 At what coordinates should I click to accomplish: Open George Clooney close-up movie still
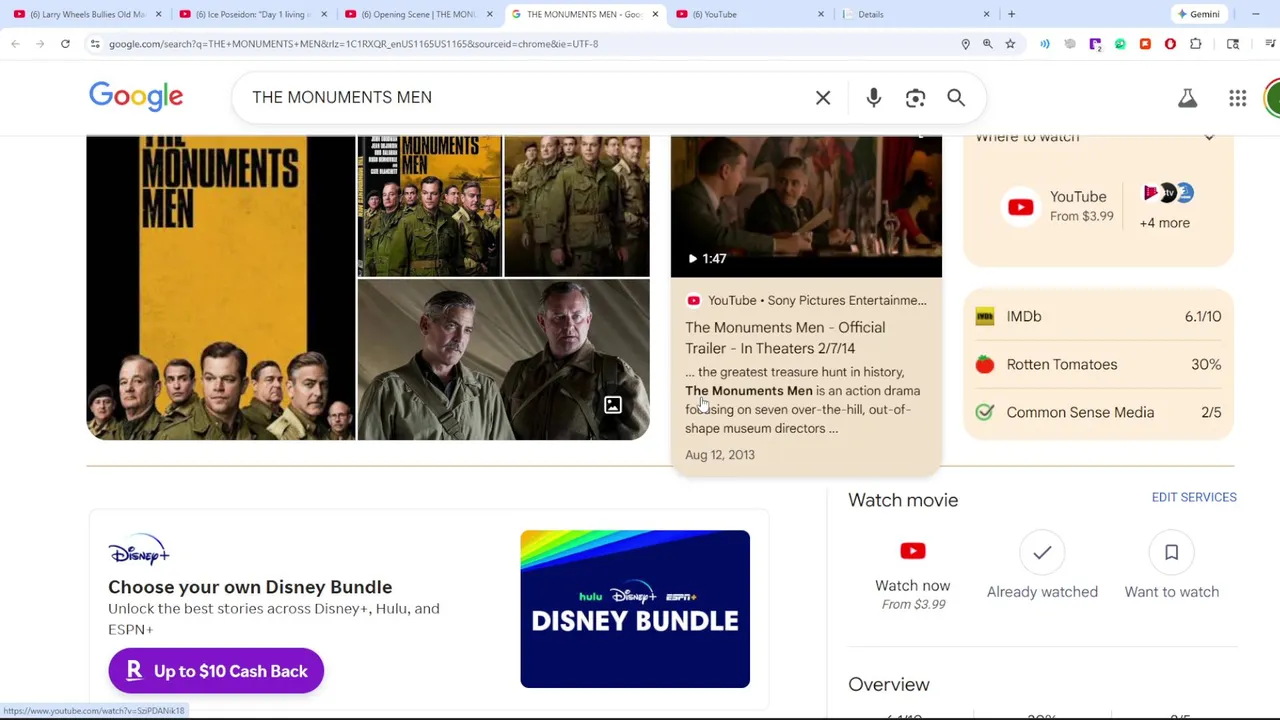coord(503,360)
